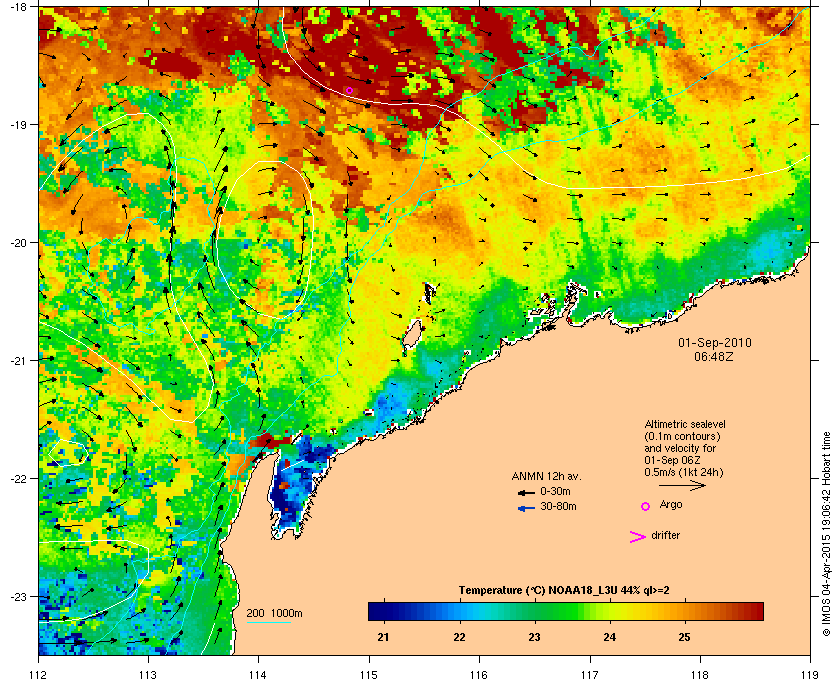The image size is (840, 680).
Task: Click the 30-80m depth label
Action: click(558, 506)
